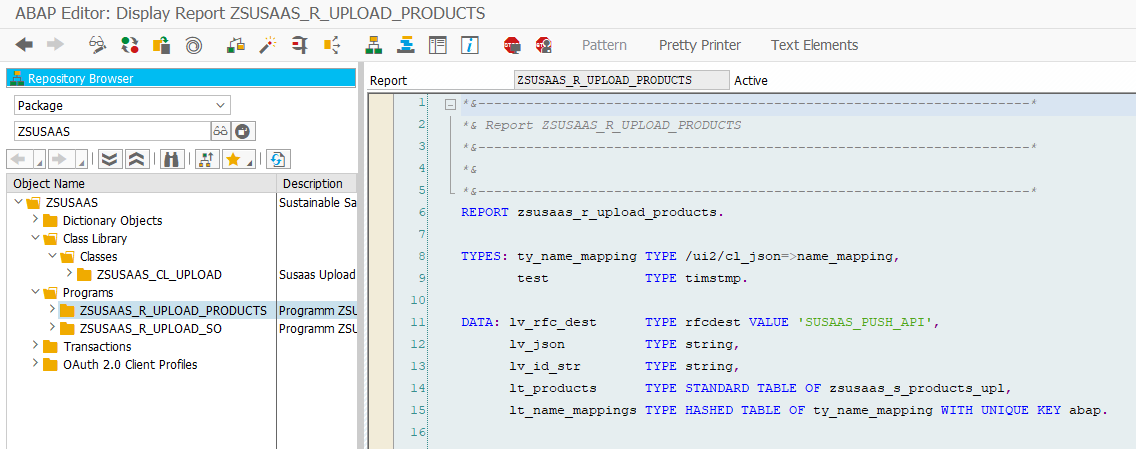Select Transactions tree item
The image size is (1136, 449).
(x=97, y=347)
